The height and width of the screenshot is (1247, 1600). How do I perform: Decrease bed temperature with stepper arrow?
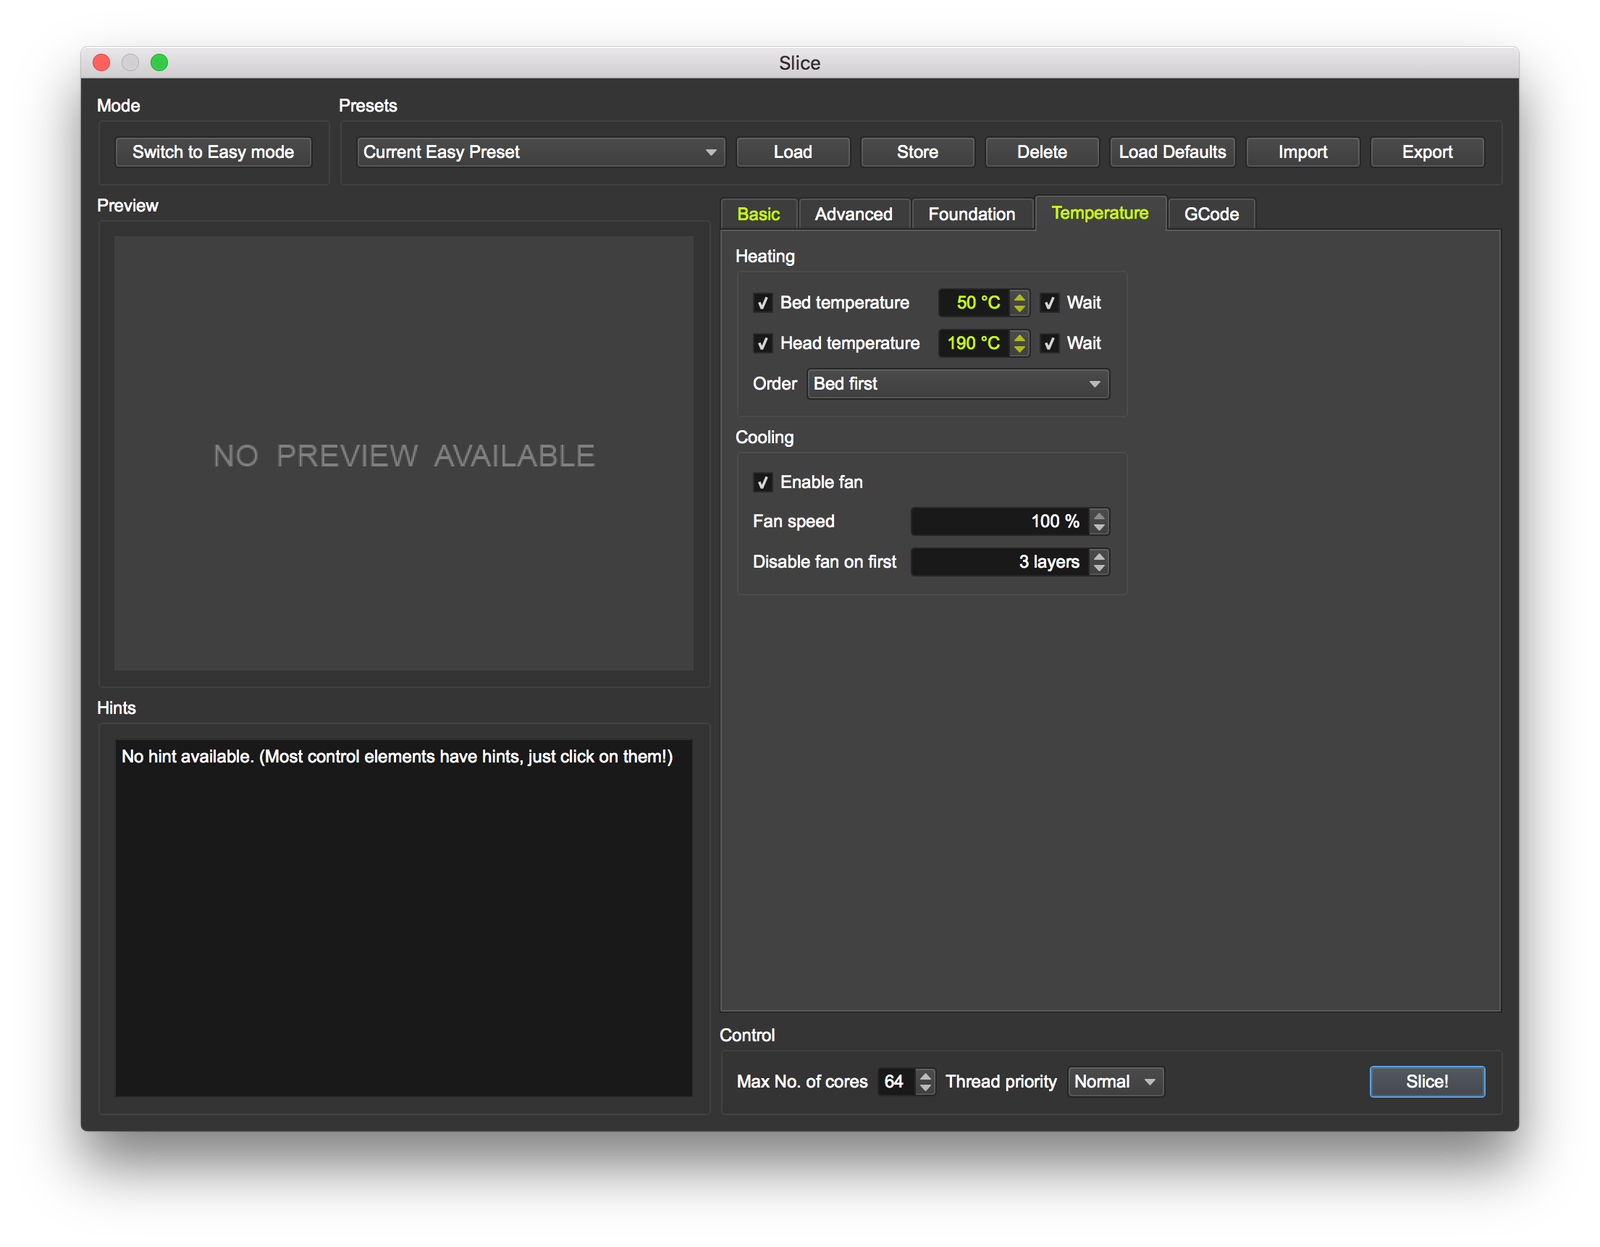(x=1020, y=310)
